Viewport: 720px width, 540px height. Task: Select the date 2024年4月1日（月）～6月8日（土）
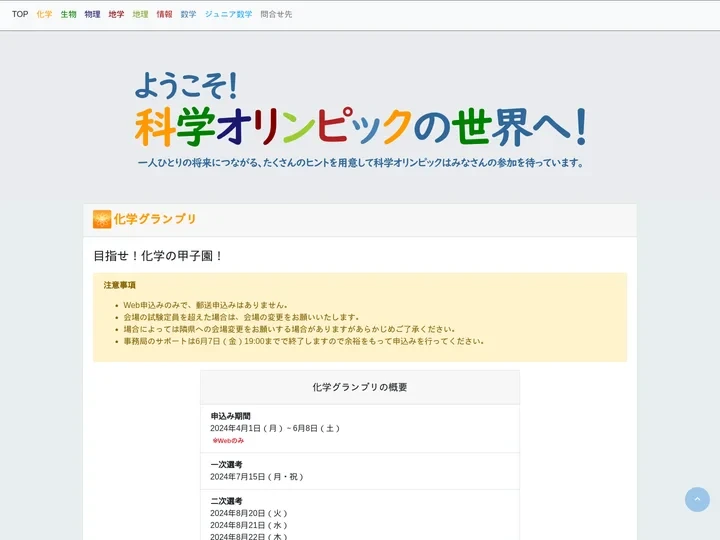tap(276, 428)
